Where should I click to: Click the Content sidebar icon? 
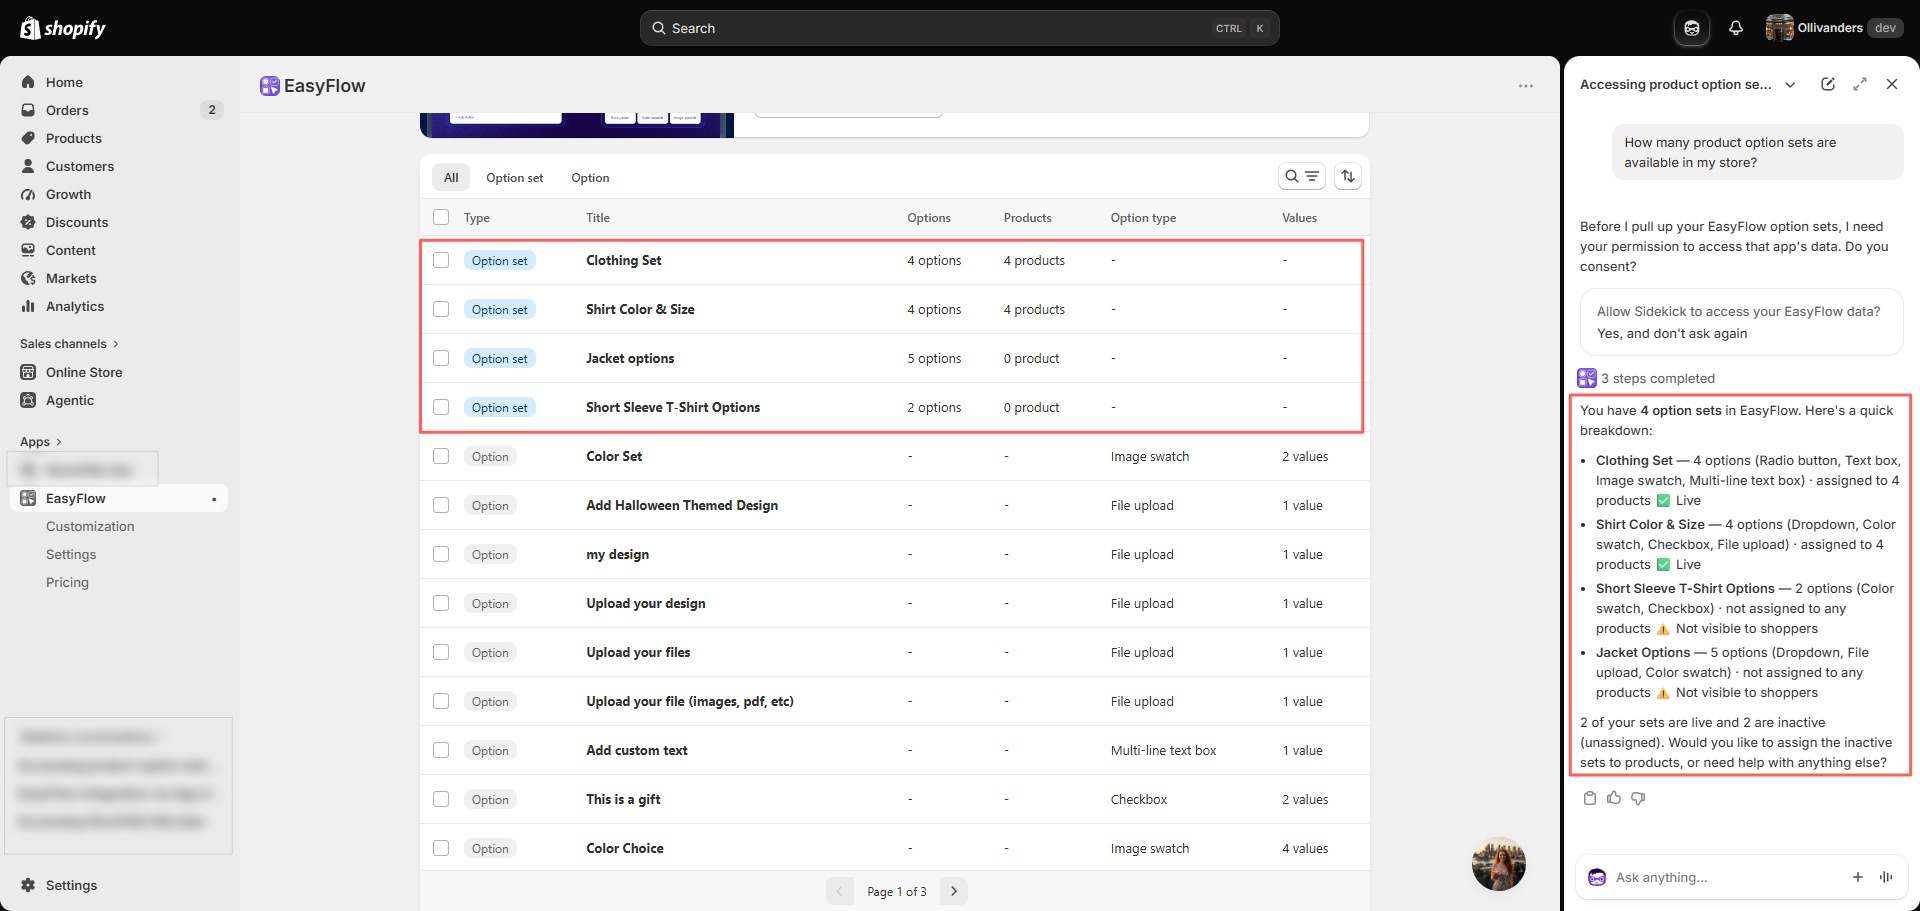[x=28, y=250]
